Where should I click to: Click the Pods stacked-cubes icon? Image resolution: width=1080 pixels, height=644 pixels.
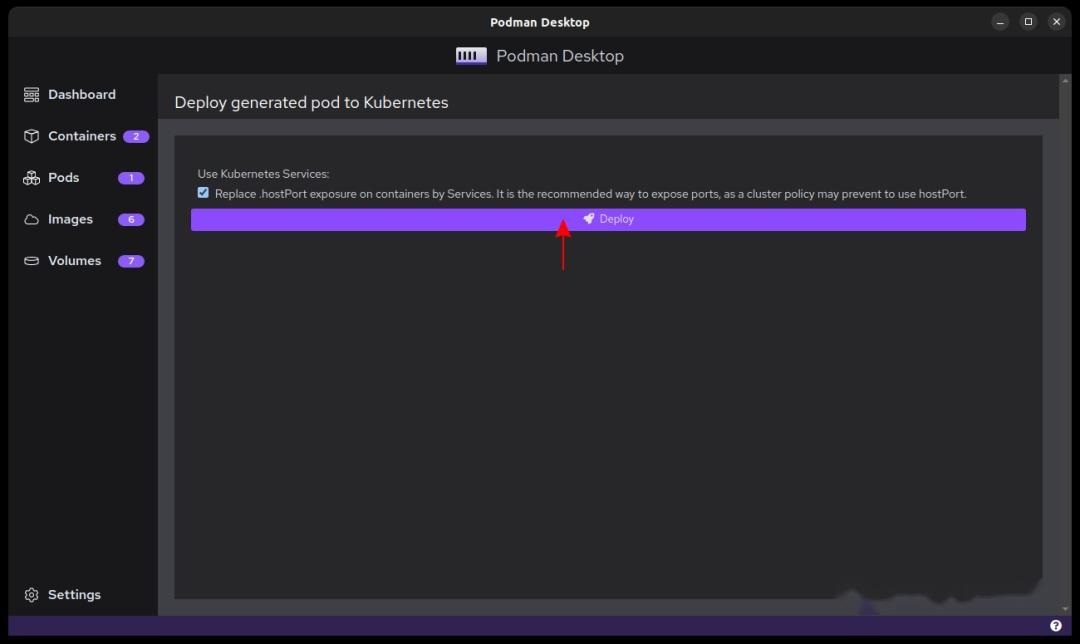[x=31, y=177]
